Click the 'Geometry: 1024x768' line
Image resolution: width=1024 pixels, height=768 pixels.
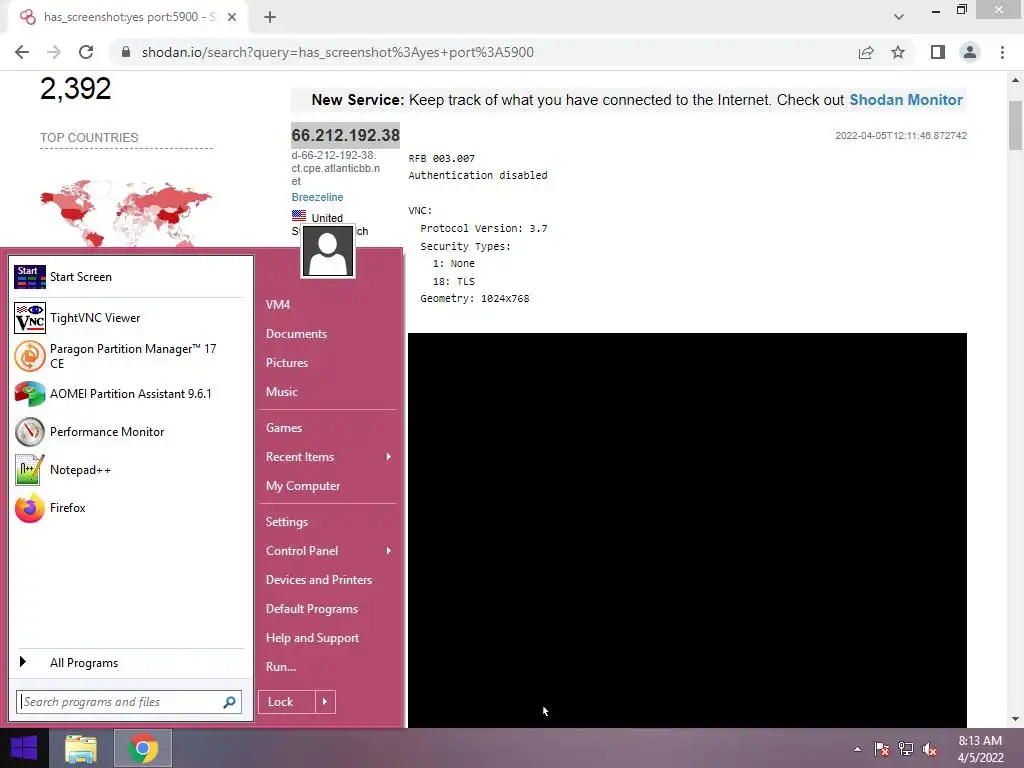point(475,298)
